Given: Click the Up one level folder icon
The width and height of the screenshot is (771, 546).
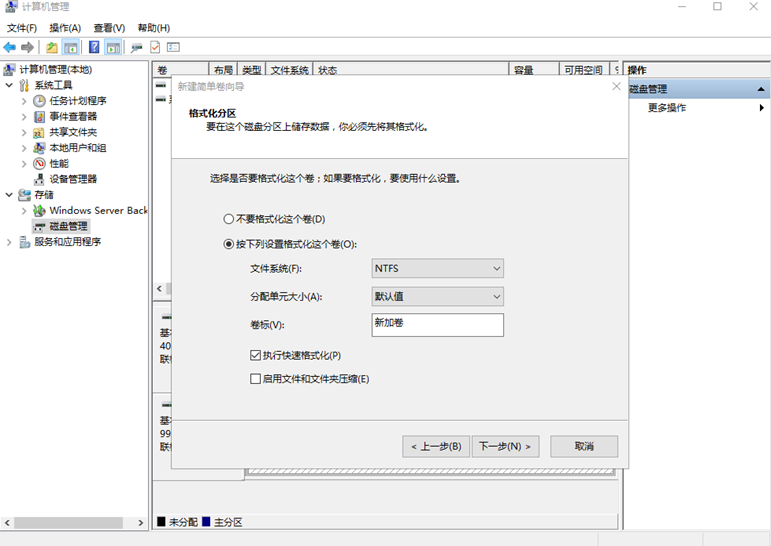Looking at the screenshot, I should 52,47.
